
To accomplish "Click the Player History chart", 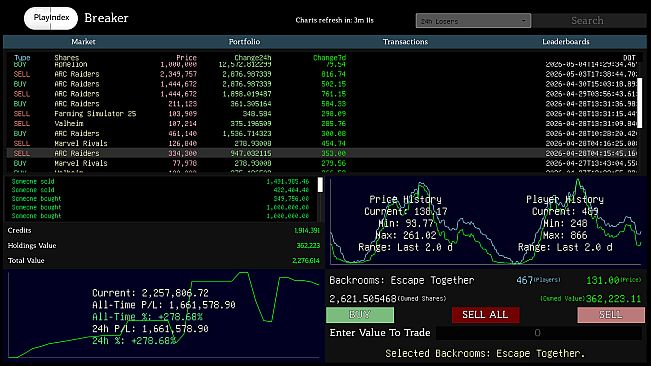I will coord(565,222).
